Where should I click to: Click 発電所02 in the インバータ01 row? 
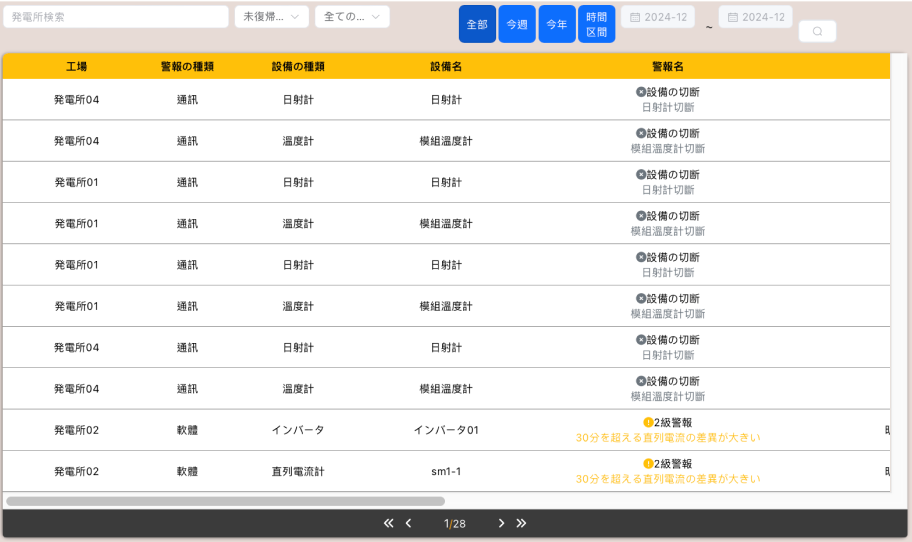point(76,430)
